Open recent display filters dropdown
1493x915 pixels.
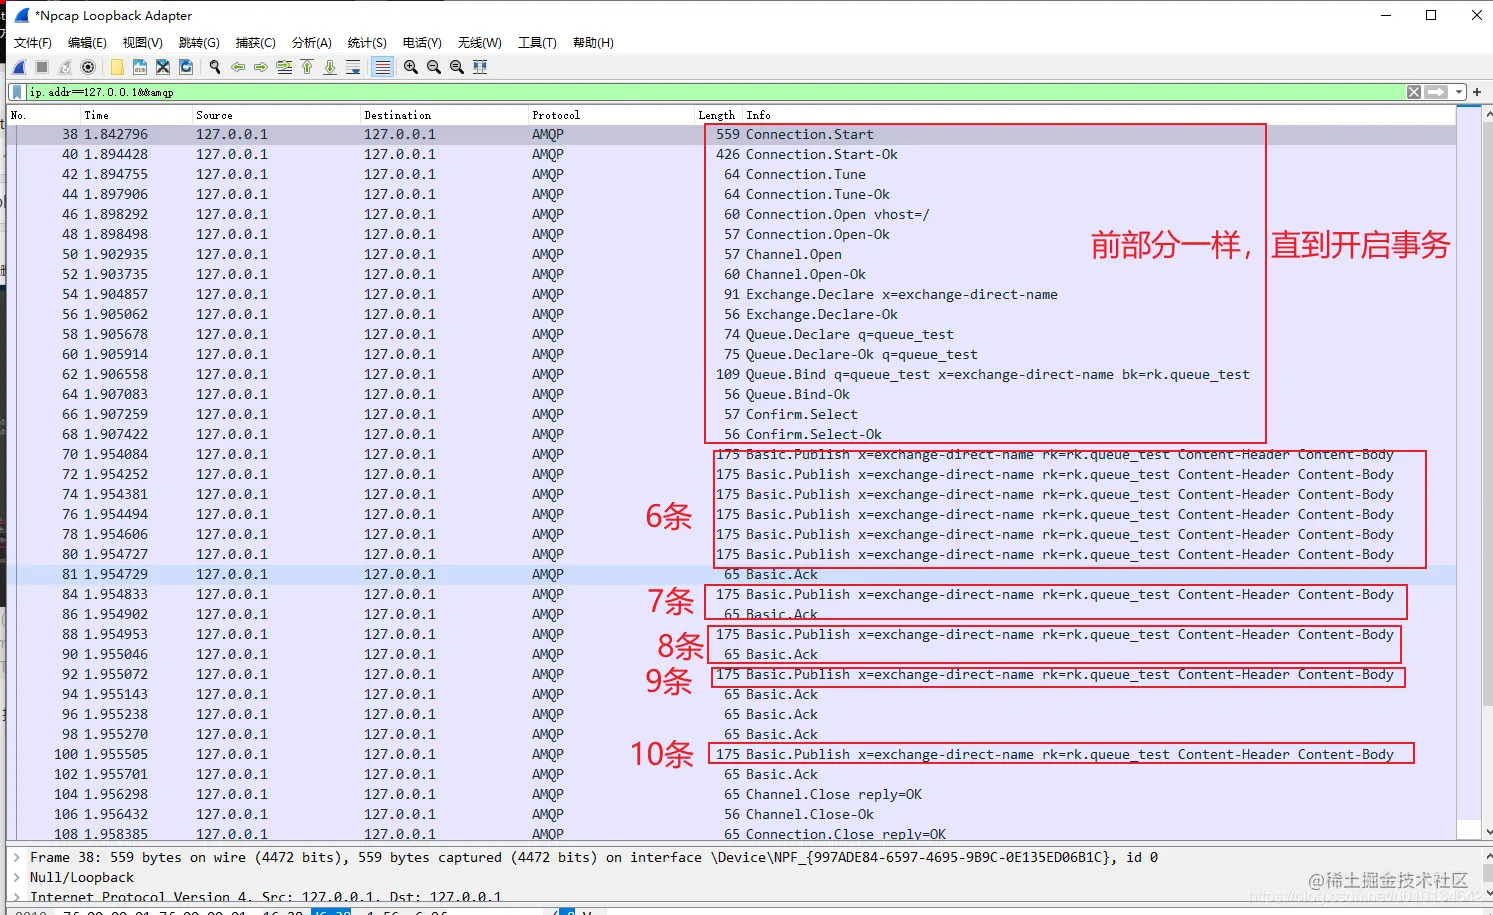tap(1459, 92)
